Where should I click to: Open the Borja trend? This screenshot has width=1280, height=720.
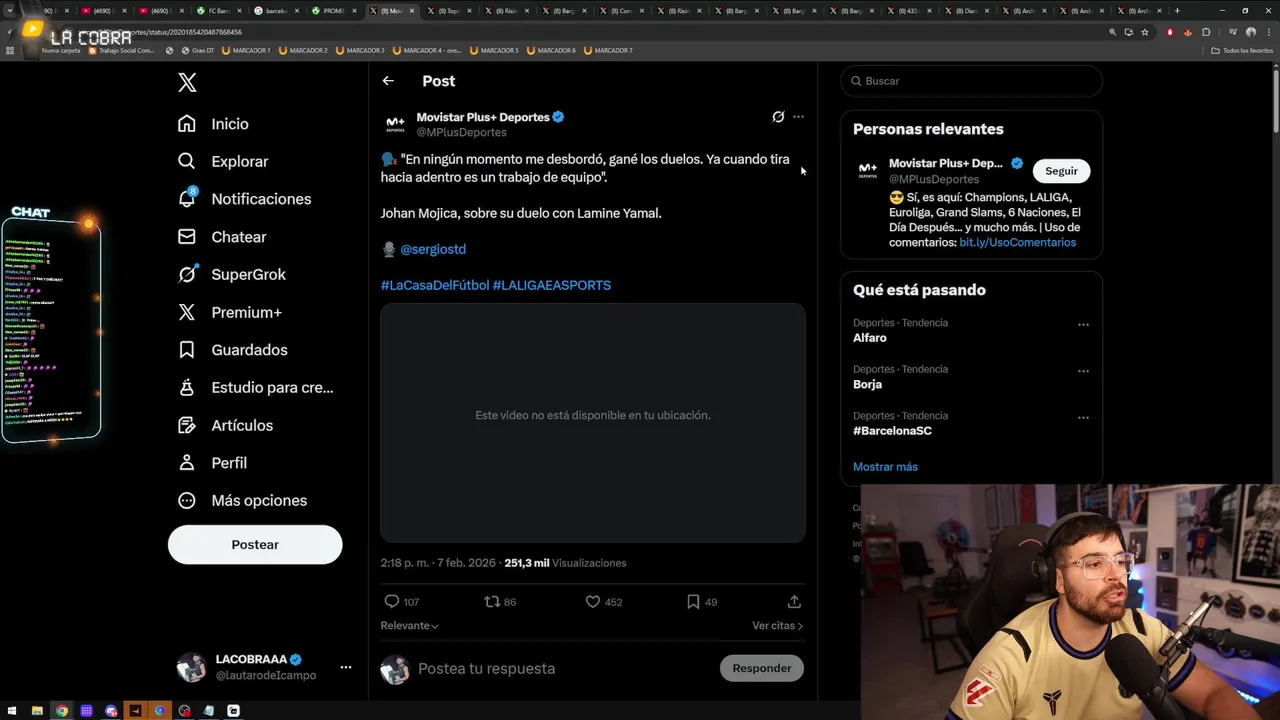click(867, 384)
